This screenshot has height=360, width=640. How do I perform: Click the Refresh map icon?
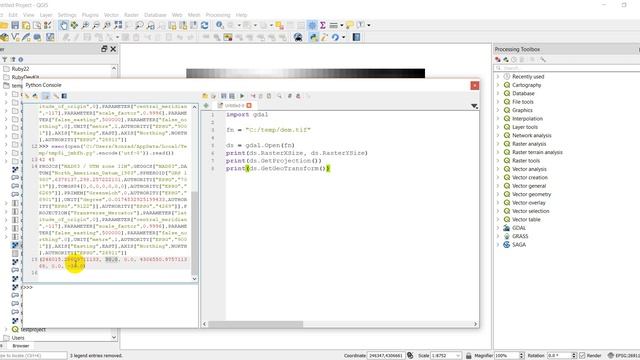coord(204,25)
